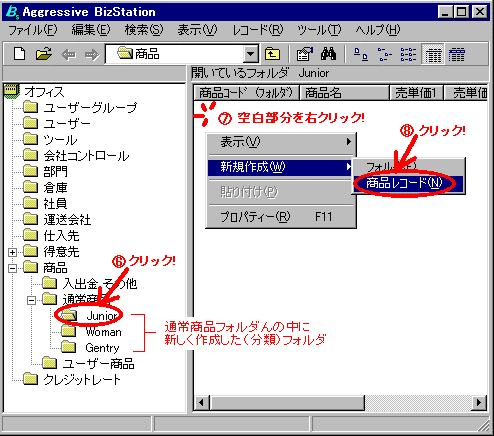Click the 売単価1 column header

[x=416, y=93]
